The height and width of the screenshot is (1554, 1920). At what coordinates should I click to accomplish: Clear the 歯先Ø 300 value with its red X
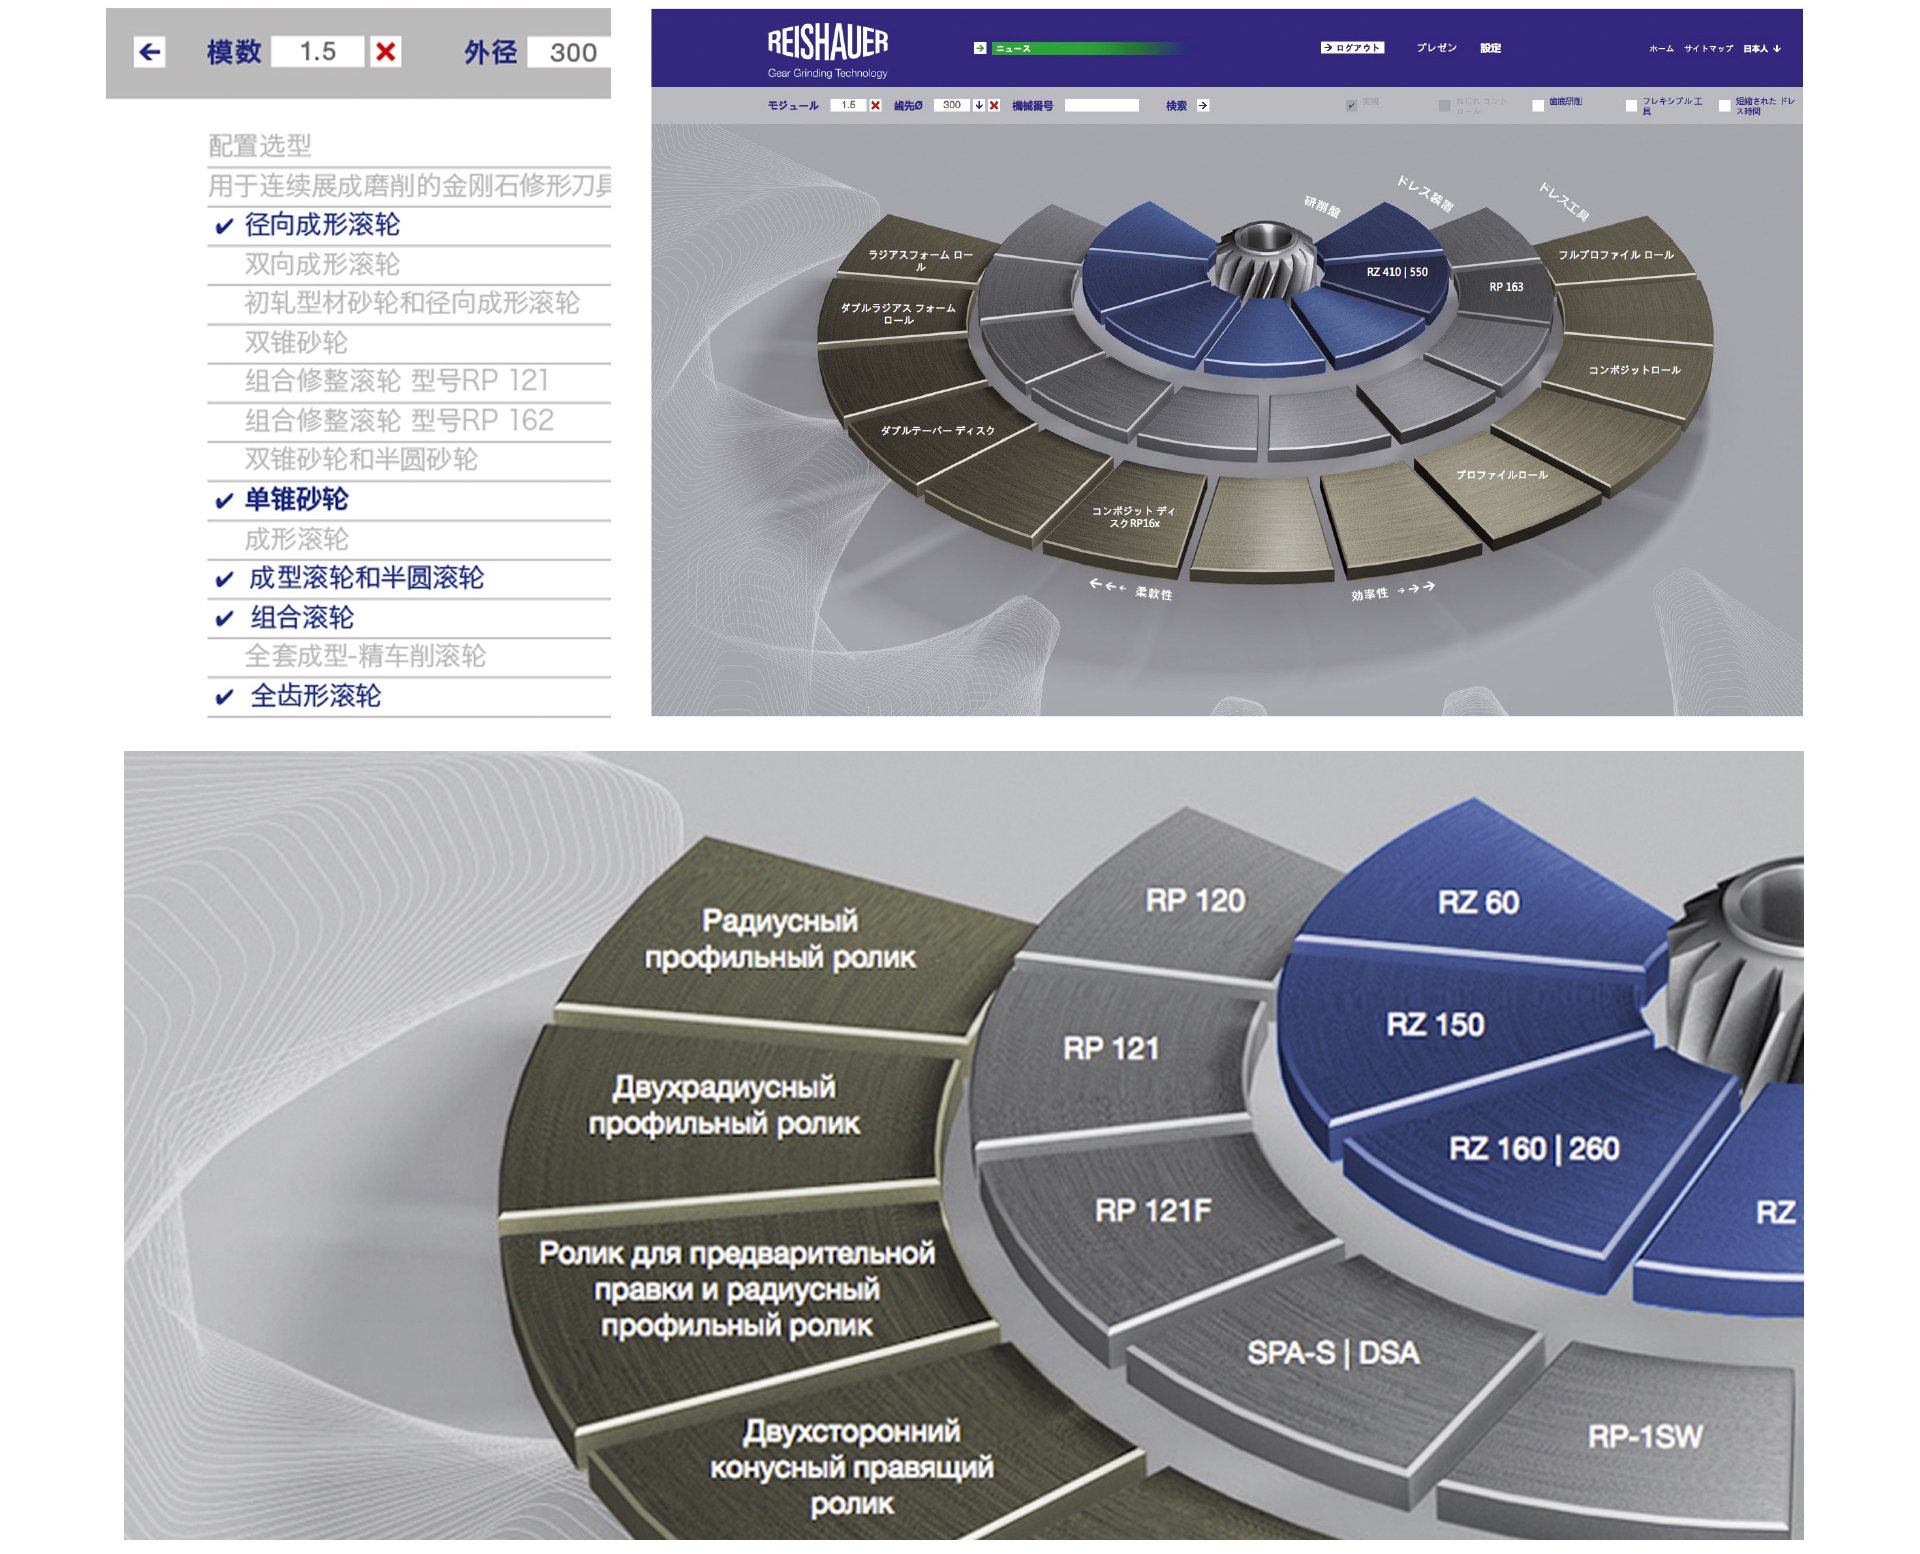(994, 105)
